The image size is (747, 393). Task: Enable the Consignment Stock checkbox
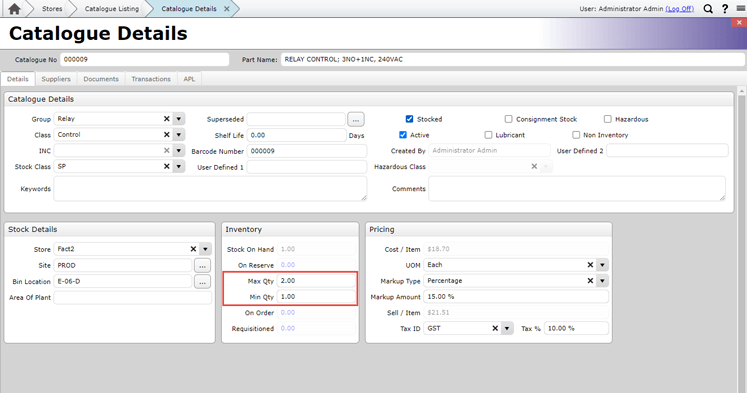(x=508, y=119)
